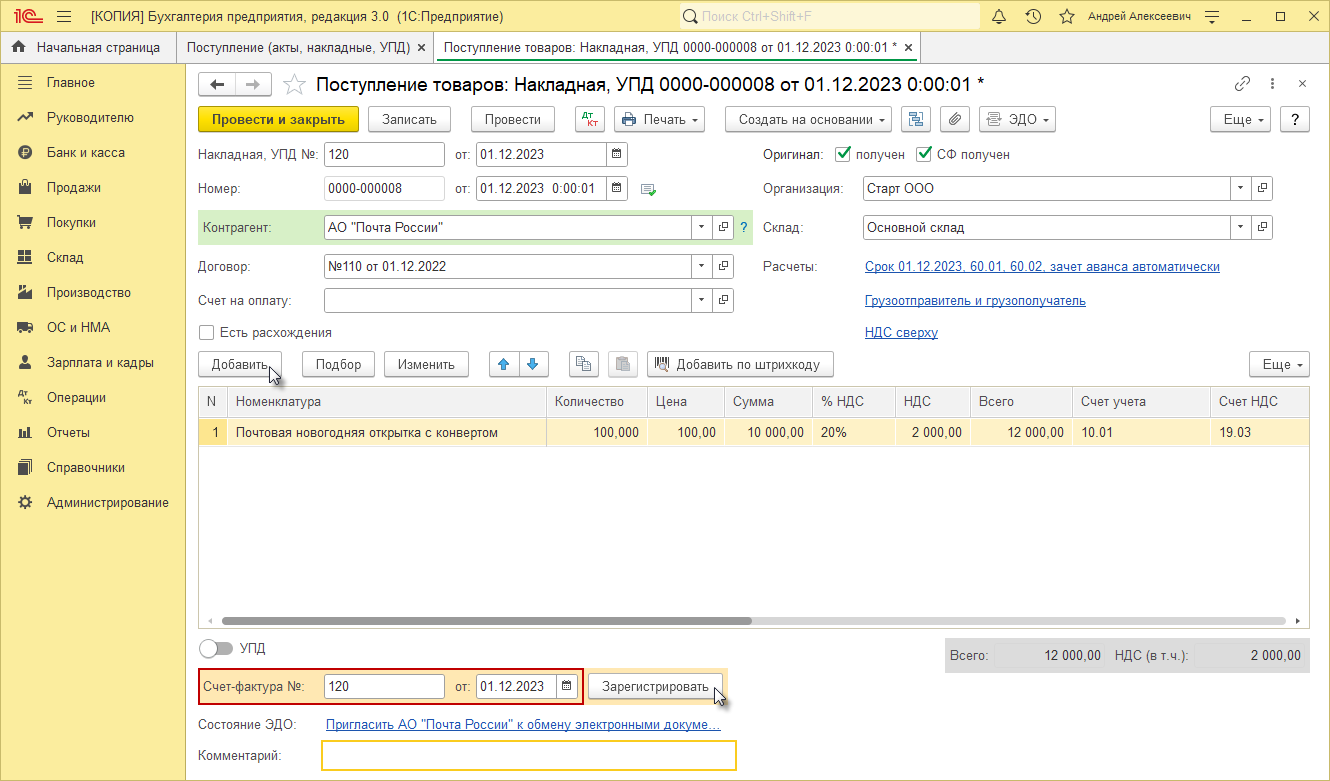Click 'Добавить по штрихкоду' button
1330x781 pixels.
pyautogui.click(x=740, y=364)
